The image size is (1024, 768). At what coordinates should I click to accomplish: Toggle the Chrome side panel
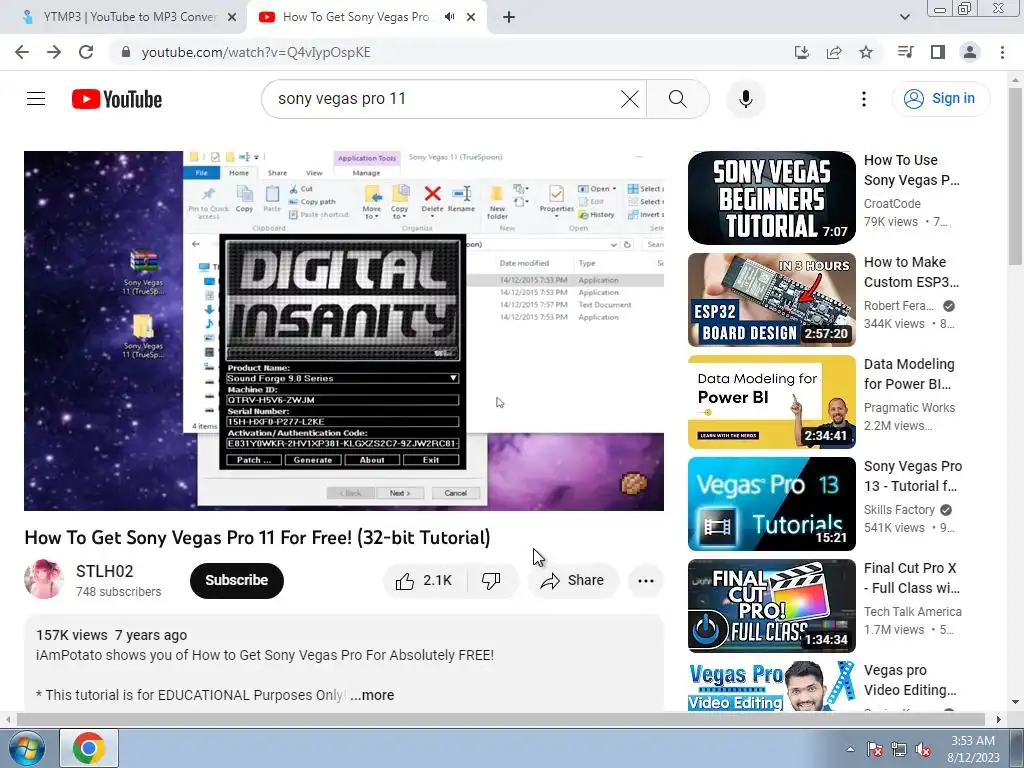(x=938, y=52)
